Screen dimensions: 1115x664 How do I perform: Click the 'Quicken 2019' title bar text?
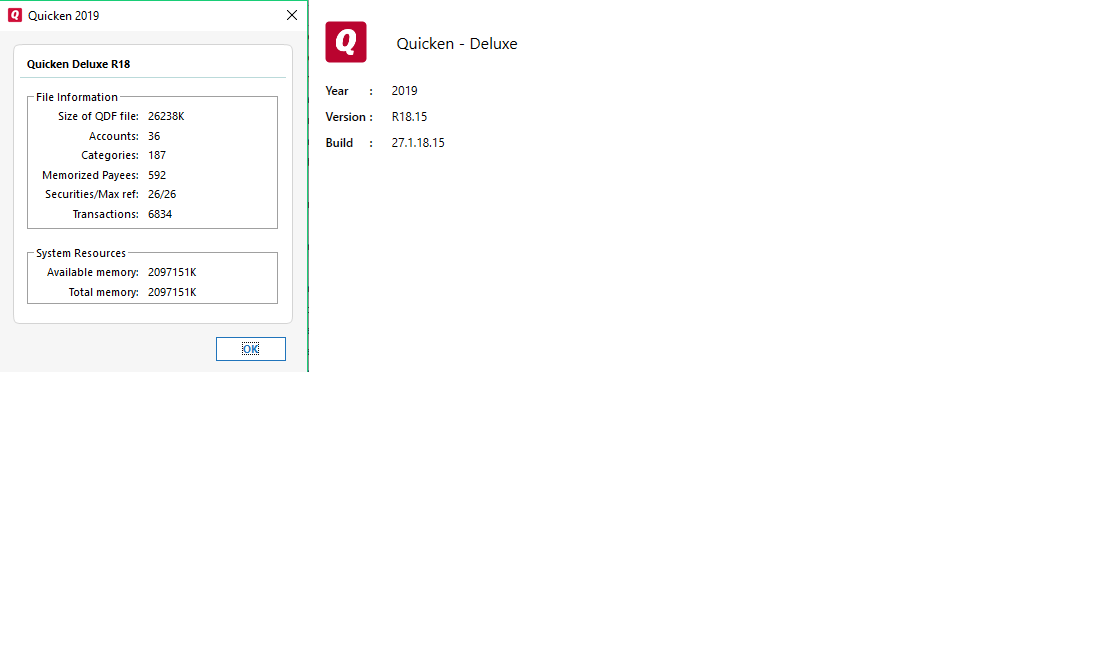coord(63,16)
